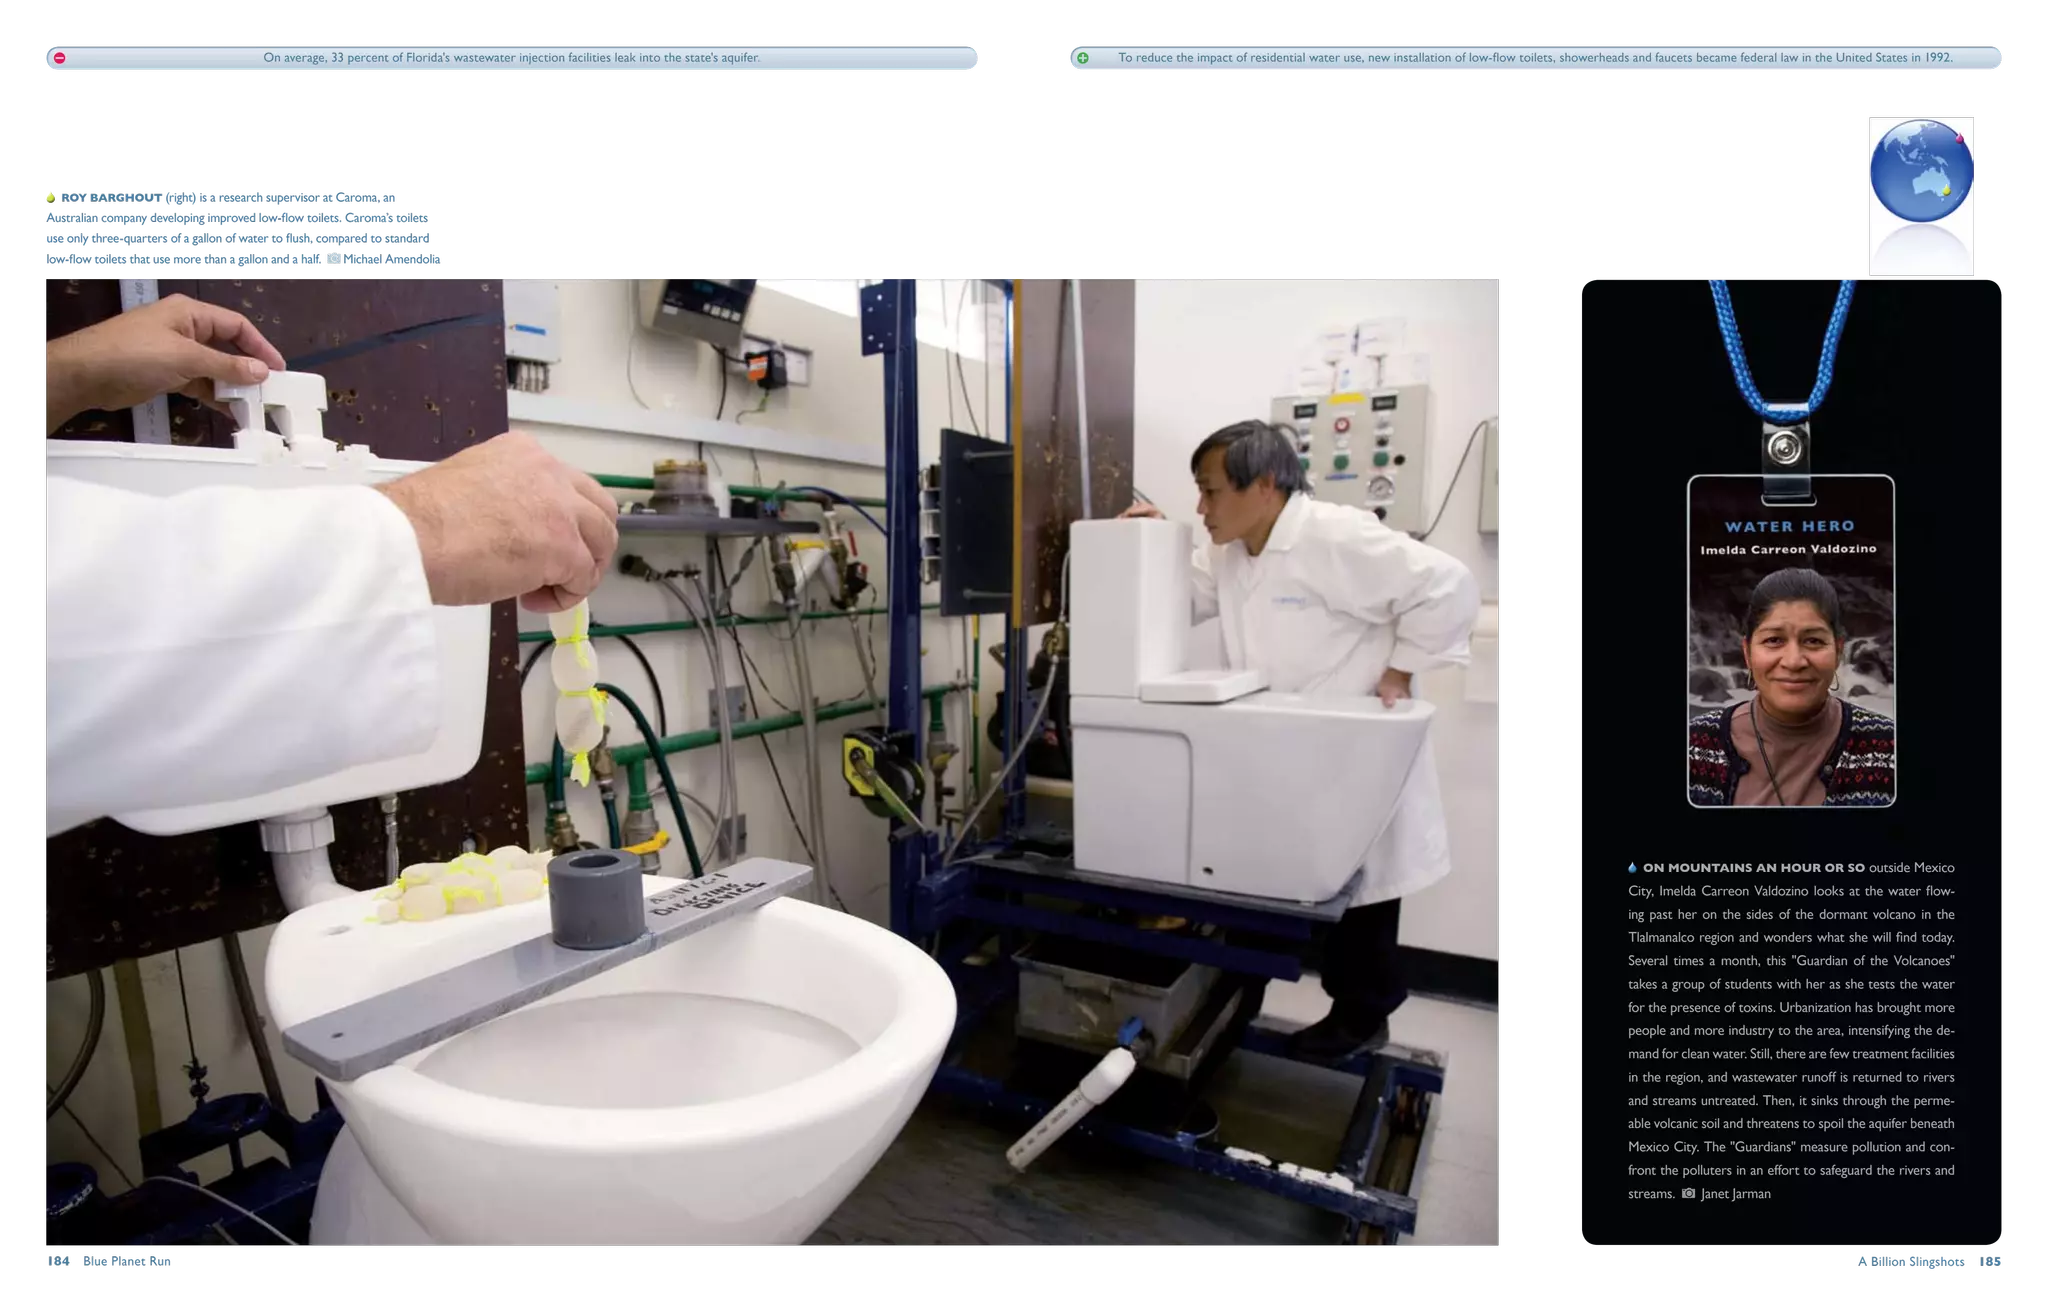This screenshot has width=2048, height=1303.
Task: Click the Michael Amendolia photographer credit
Action: (x=391, y=258)
